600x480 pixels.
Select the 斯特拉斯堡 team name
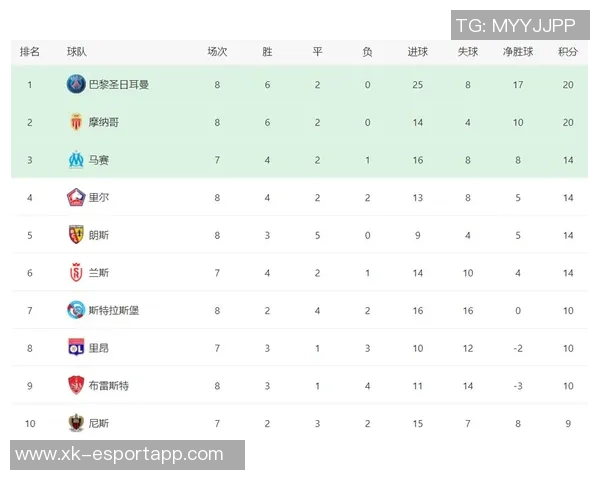114,310
